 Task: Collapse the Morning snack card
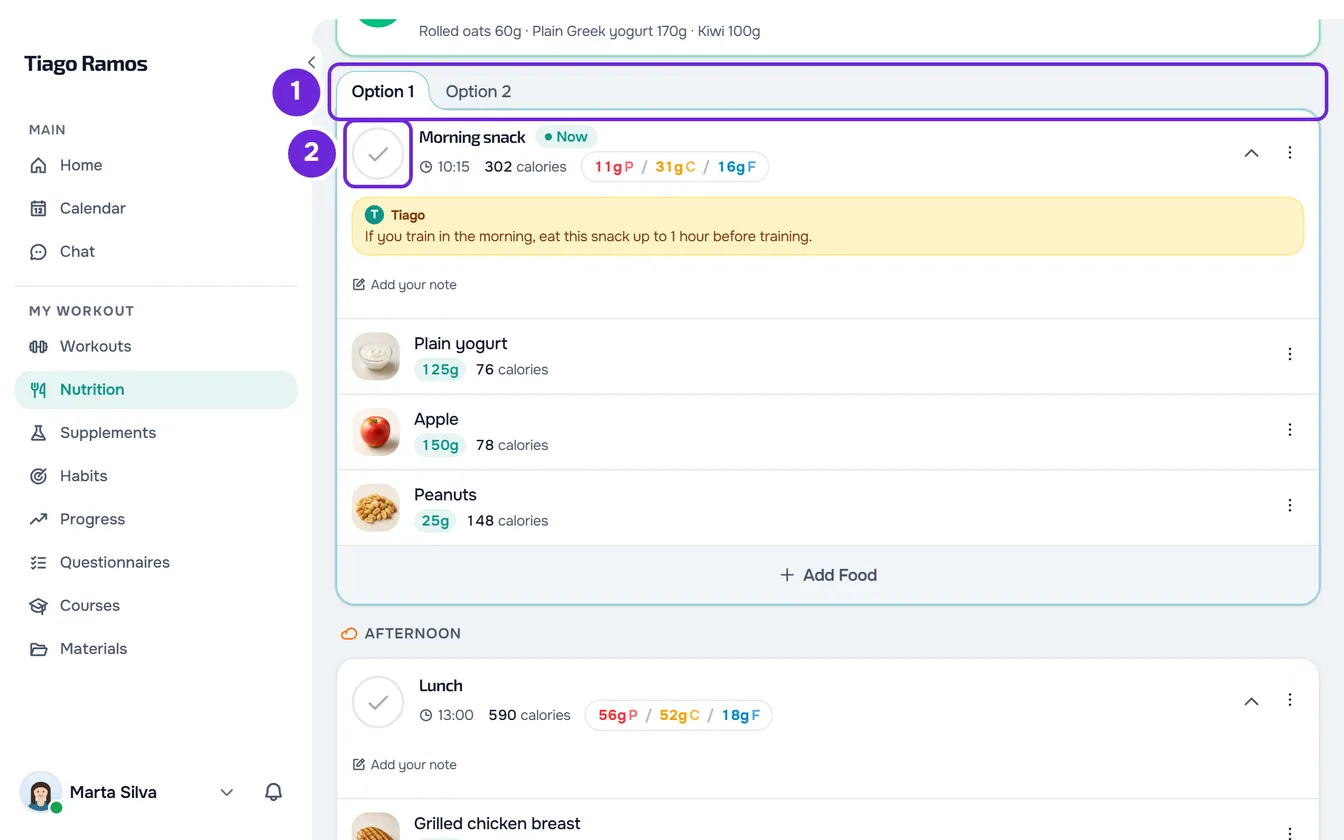click(x=1251, y=153)
